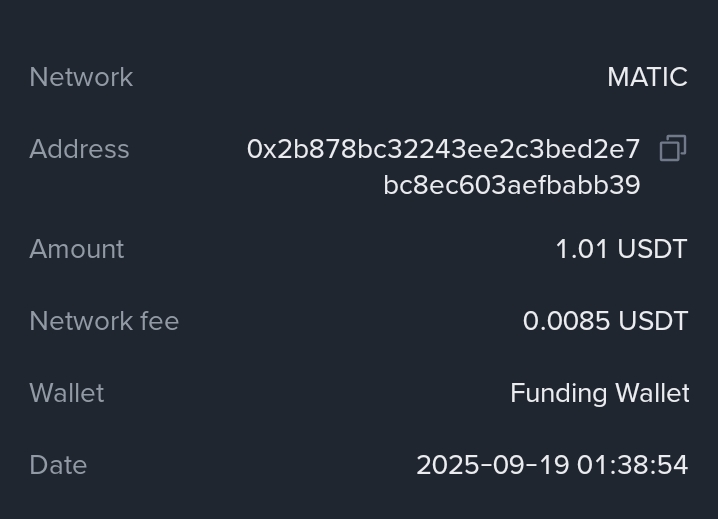Open the Funding Wallet value
Image resolution: width=718 pixels, height=519 pixels.
click(599, 393)
